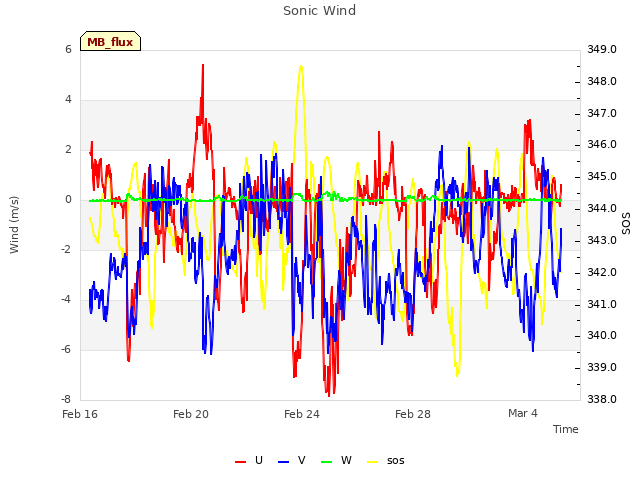The image size is (640, 480).
Task: Click the Time axis title
Action: pyautogui.click(x=565, y=429)
